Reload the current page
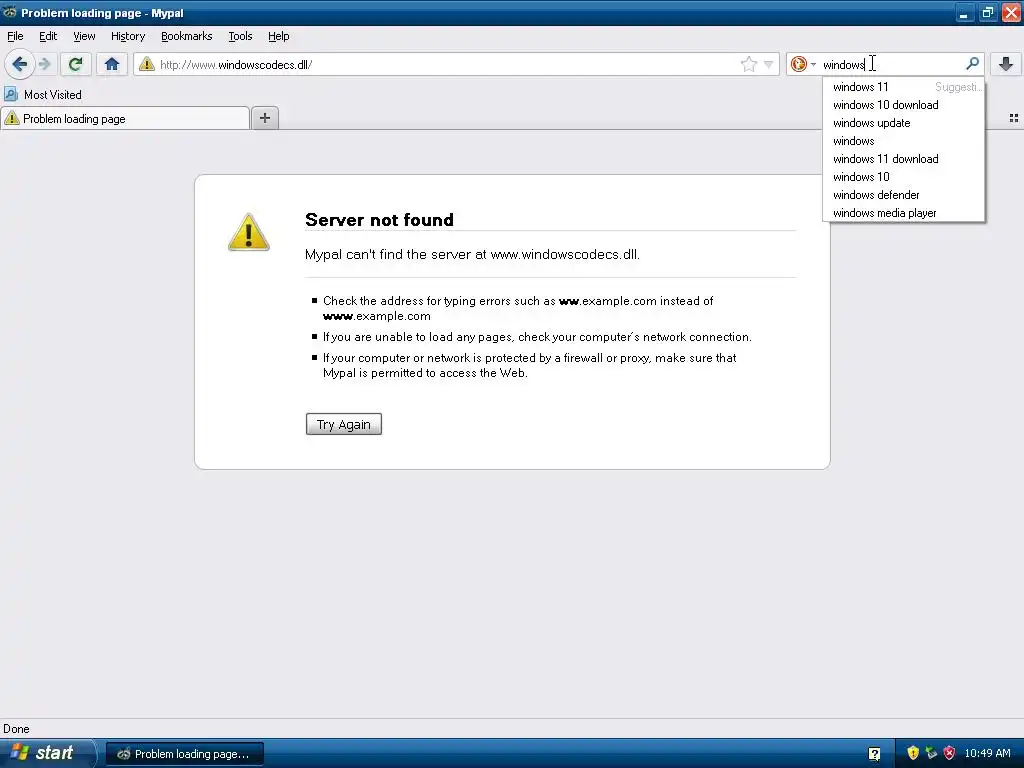The width and height of the screenshot is (1024, 768). 75,64
